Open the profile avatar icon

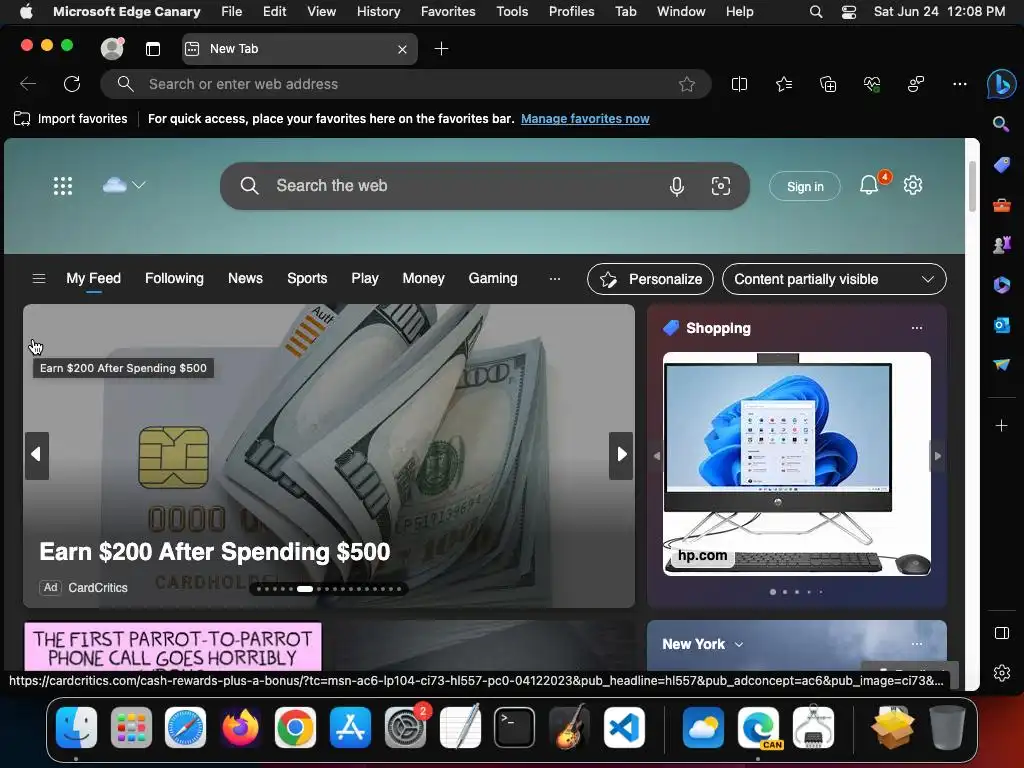[x=112, y=48]
